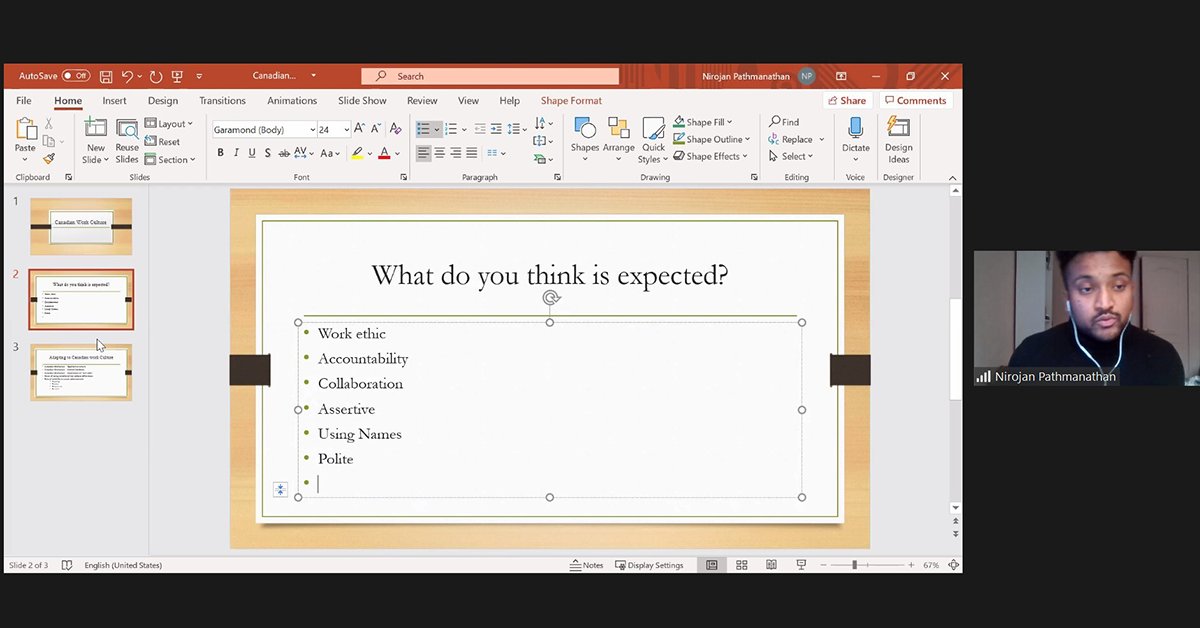Justify the text

472,153
